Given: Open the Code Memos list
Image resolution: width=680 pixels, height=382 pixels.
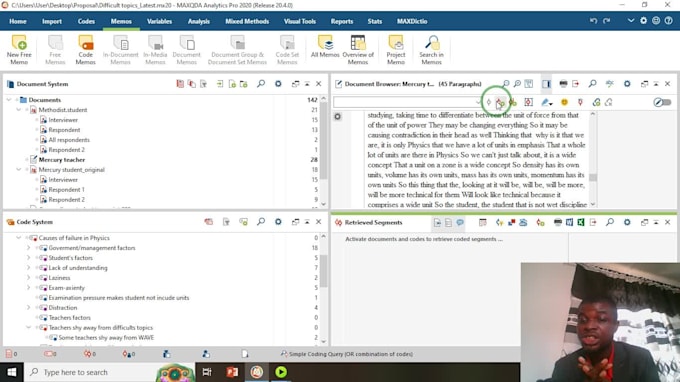Looking at the screenshot, I should 85,50.
